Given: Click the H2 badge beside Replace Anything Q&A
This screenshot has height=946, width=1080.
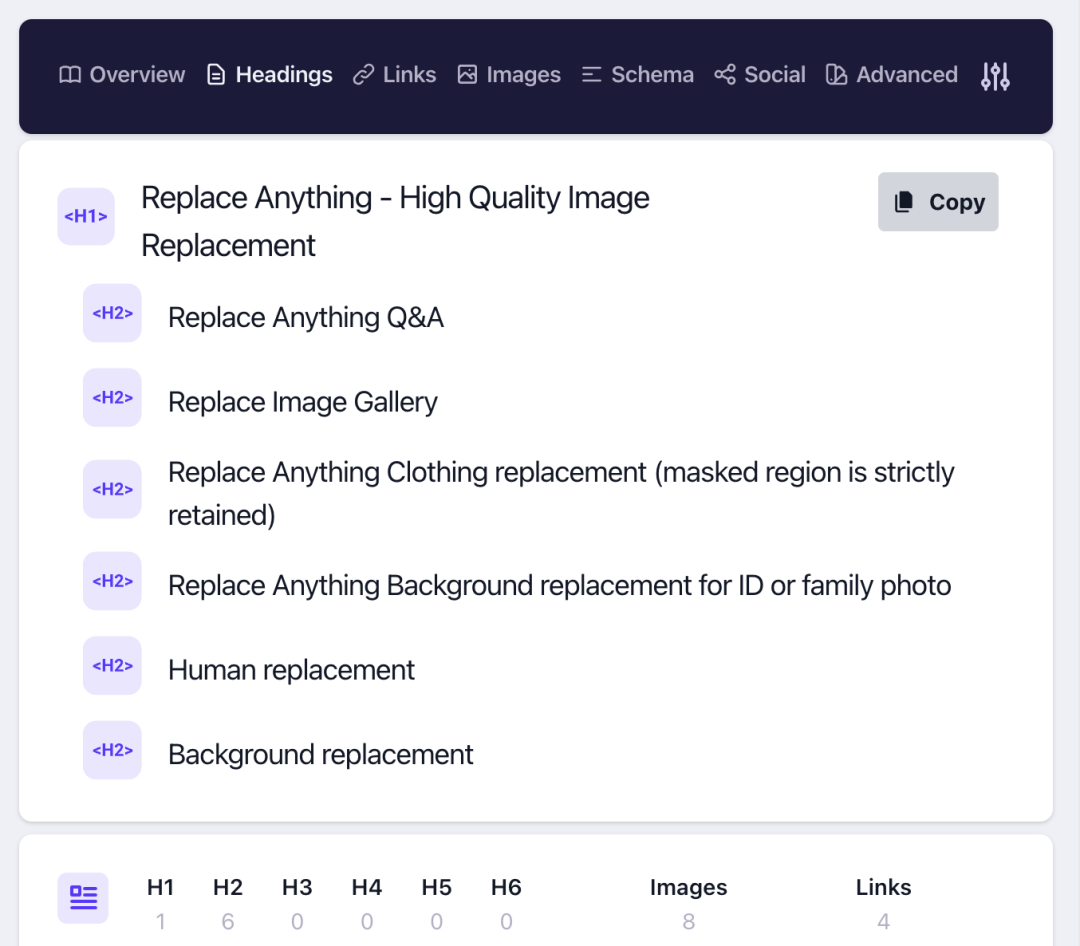Looking at the screenshot, I should coord(112,313).
